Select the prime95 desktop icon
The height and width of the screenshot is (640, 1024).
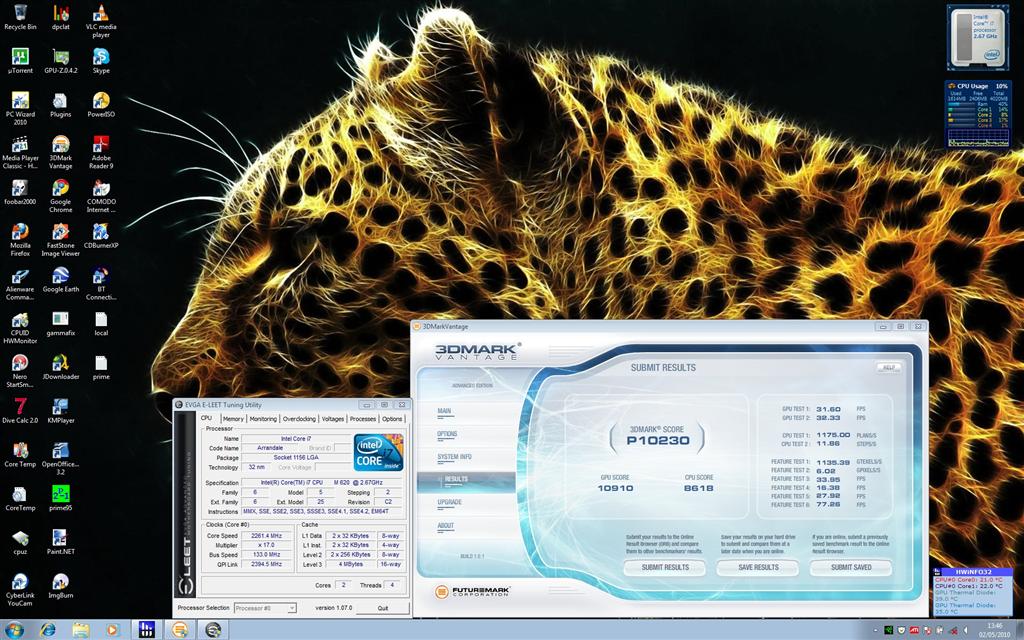[61, 498]
